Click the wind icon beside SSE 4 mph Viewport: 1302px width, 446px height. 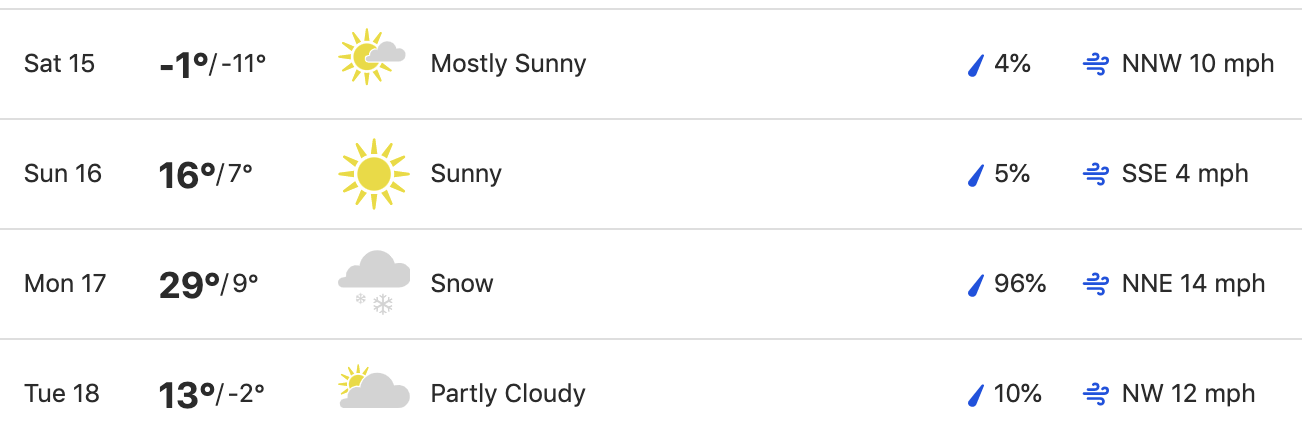click(x=1097, y=175)
